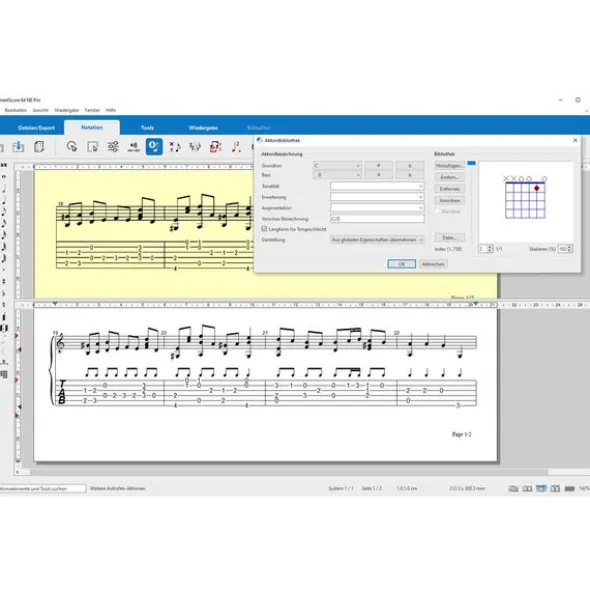Click the Abbrechen button
This screenshot has width=590, height=591.
(x=433, y=264)
